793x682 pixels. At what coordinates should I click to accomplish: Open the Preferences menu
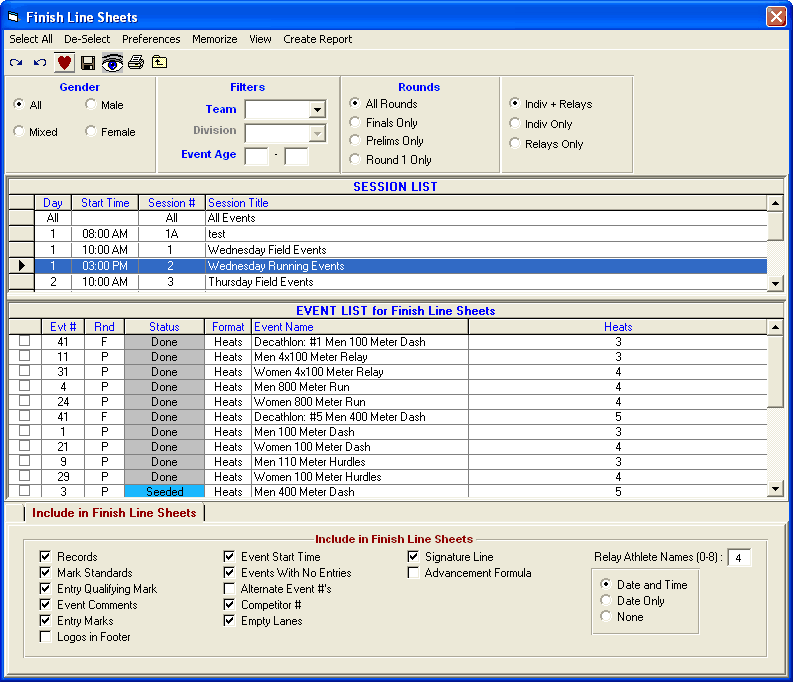[x=151, y=39]
